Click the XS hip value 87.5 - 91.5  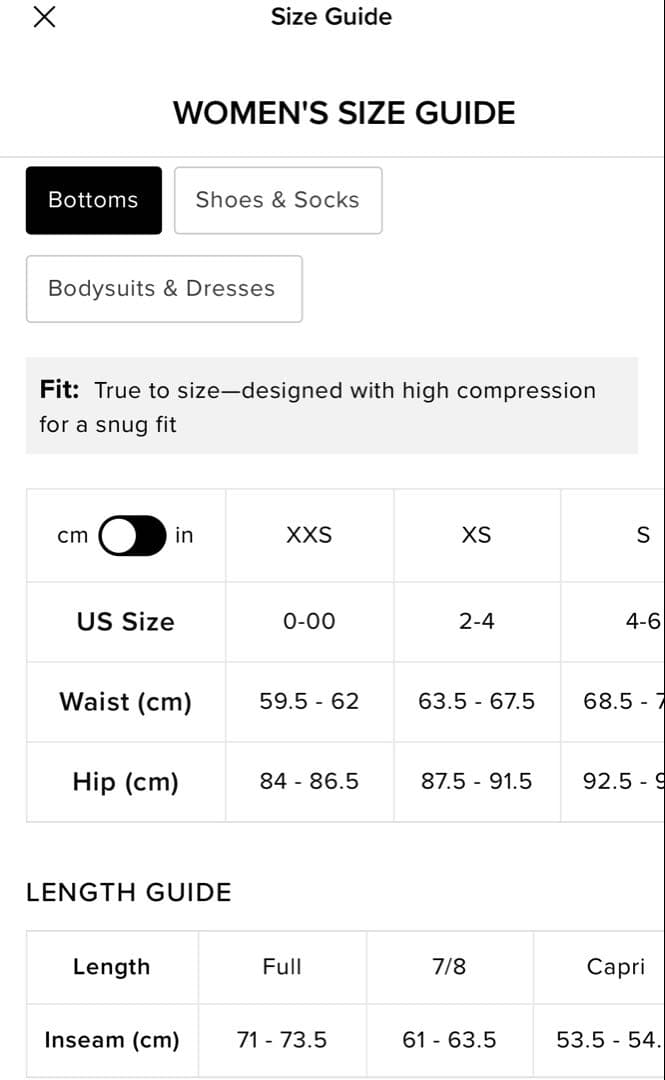(476, 782)
